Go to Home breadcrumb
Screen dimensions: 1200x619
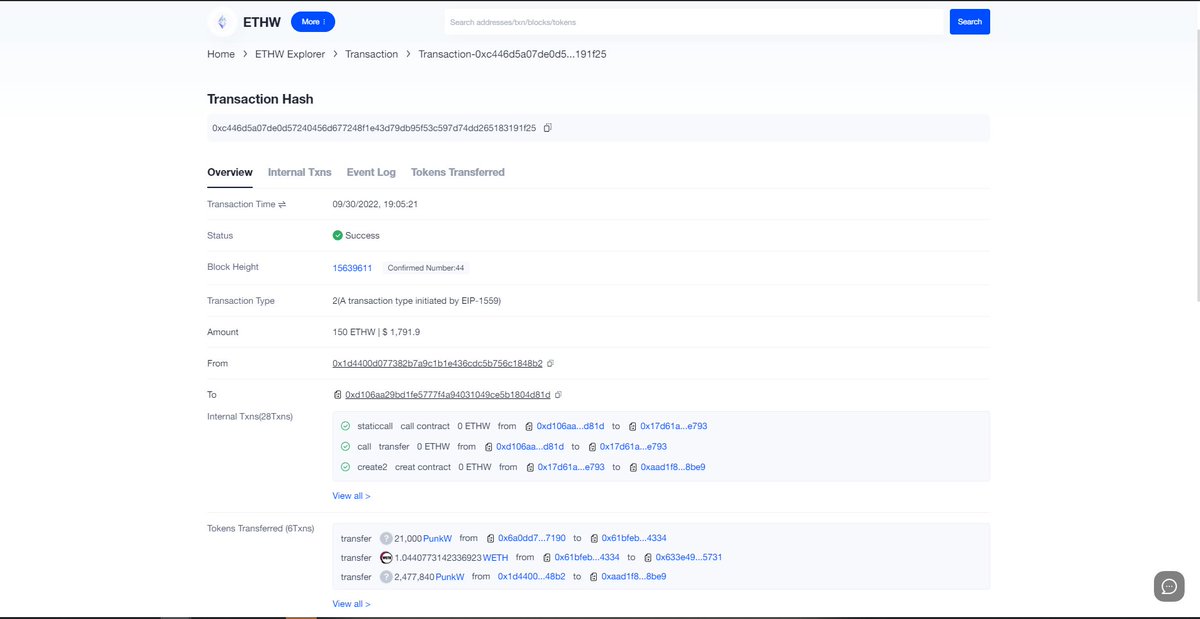click(x=221, y=54)
